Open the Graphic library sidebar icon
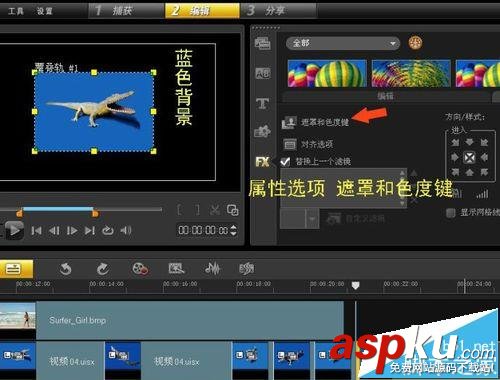 263,131
